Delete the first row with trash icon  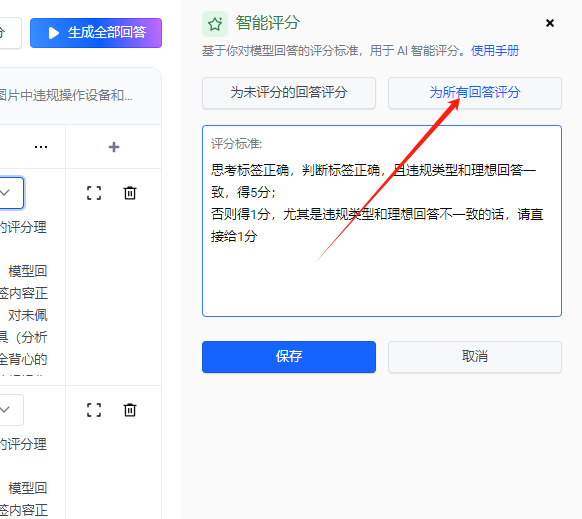[x=130, y=193]
